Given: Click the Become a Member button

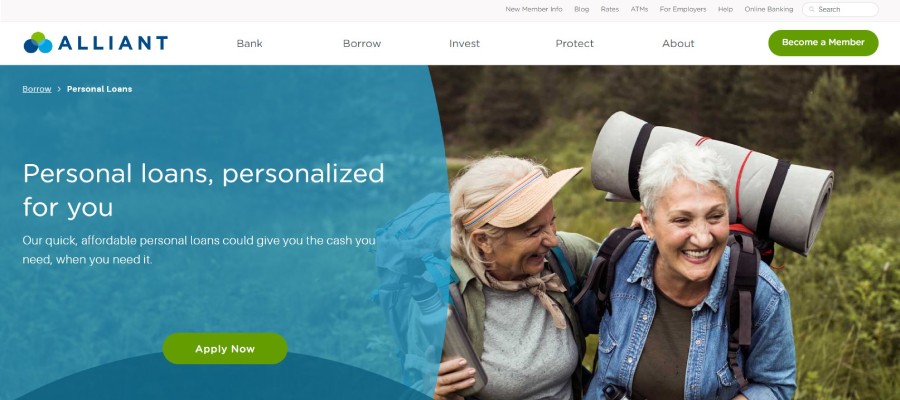Looking at the screenshot, I should (x=823, y=43).
